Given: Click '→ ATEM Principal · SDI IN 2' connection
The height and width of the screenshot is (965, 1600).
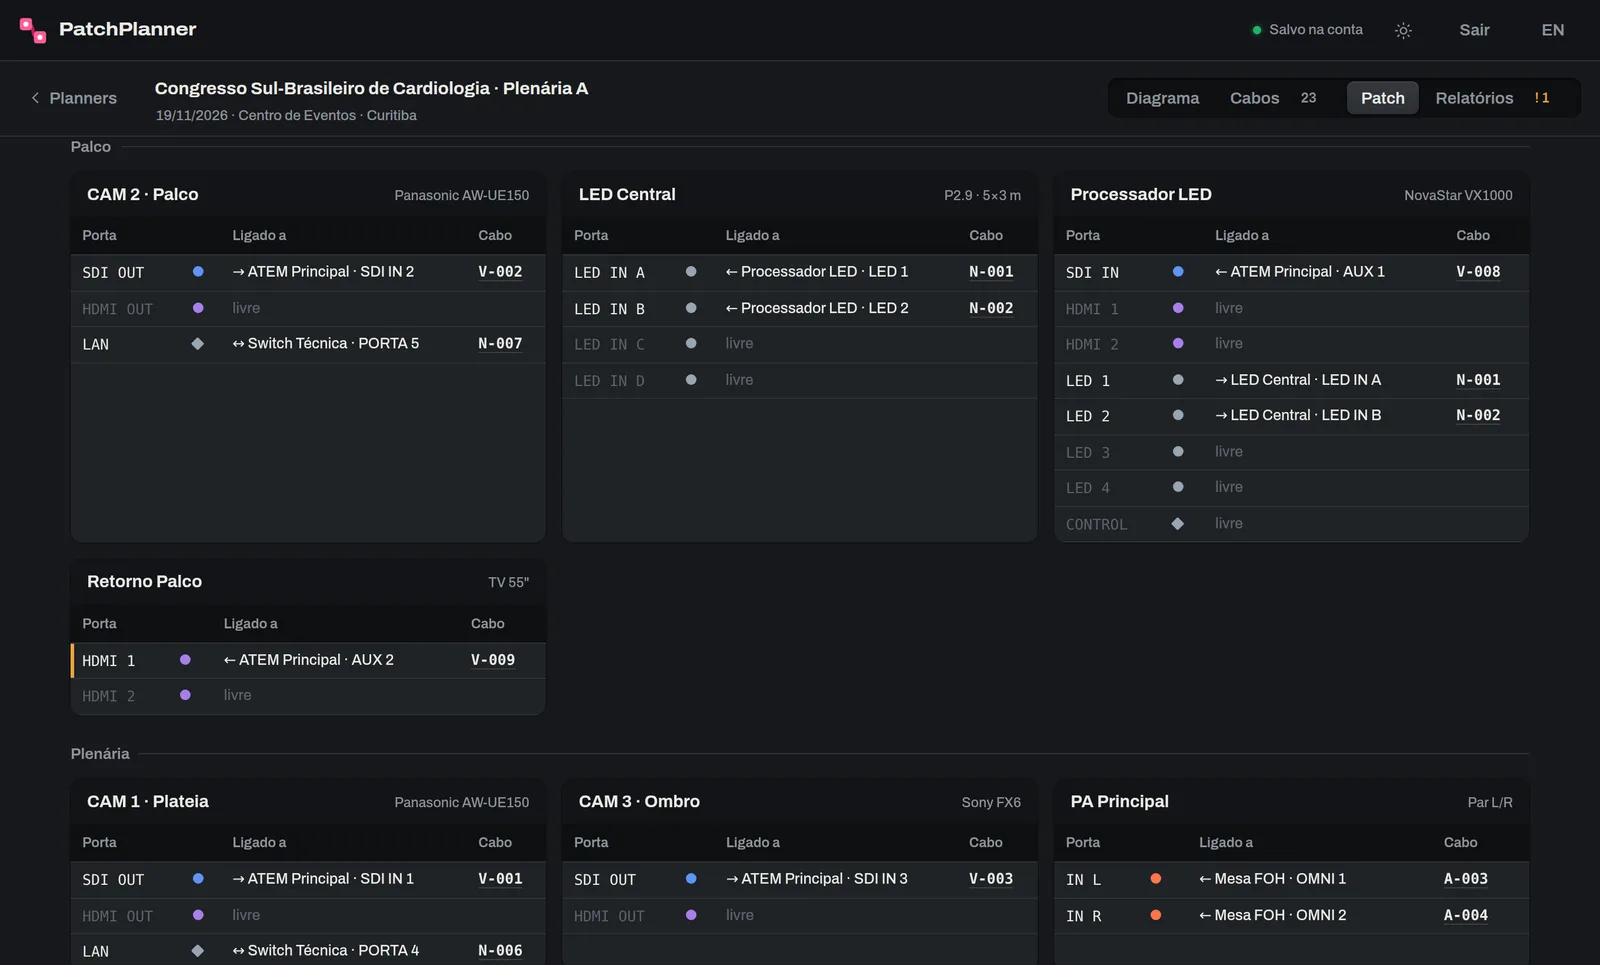Looking at the screenshot, I should pos(323,271).
